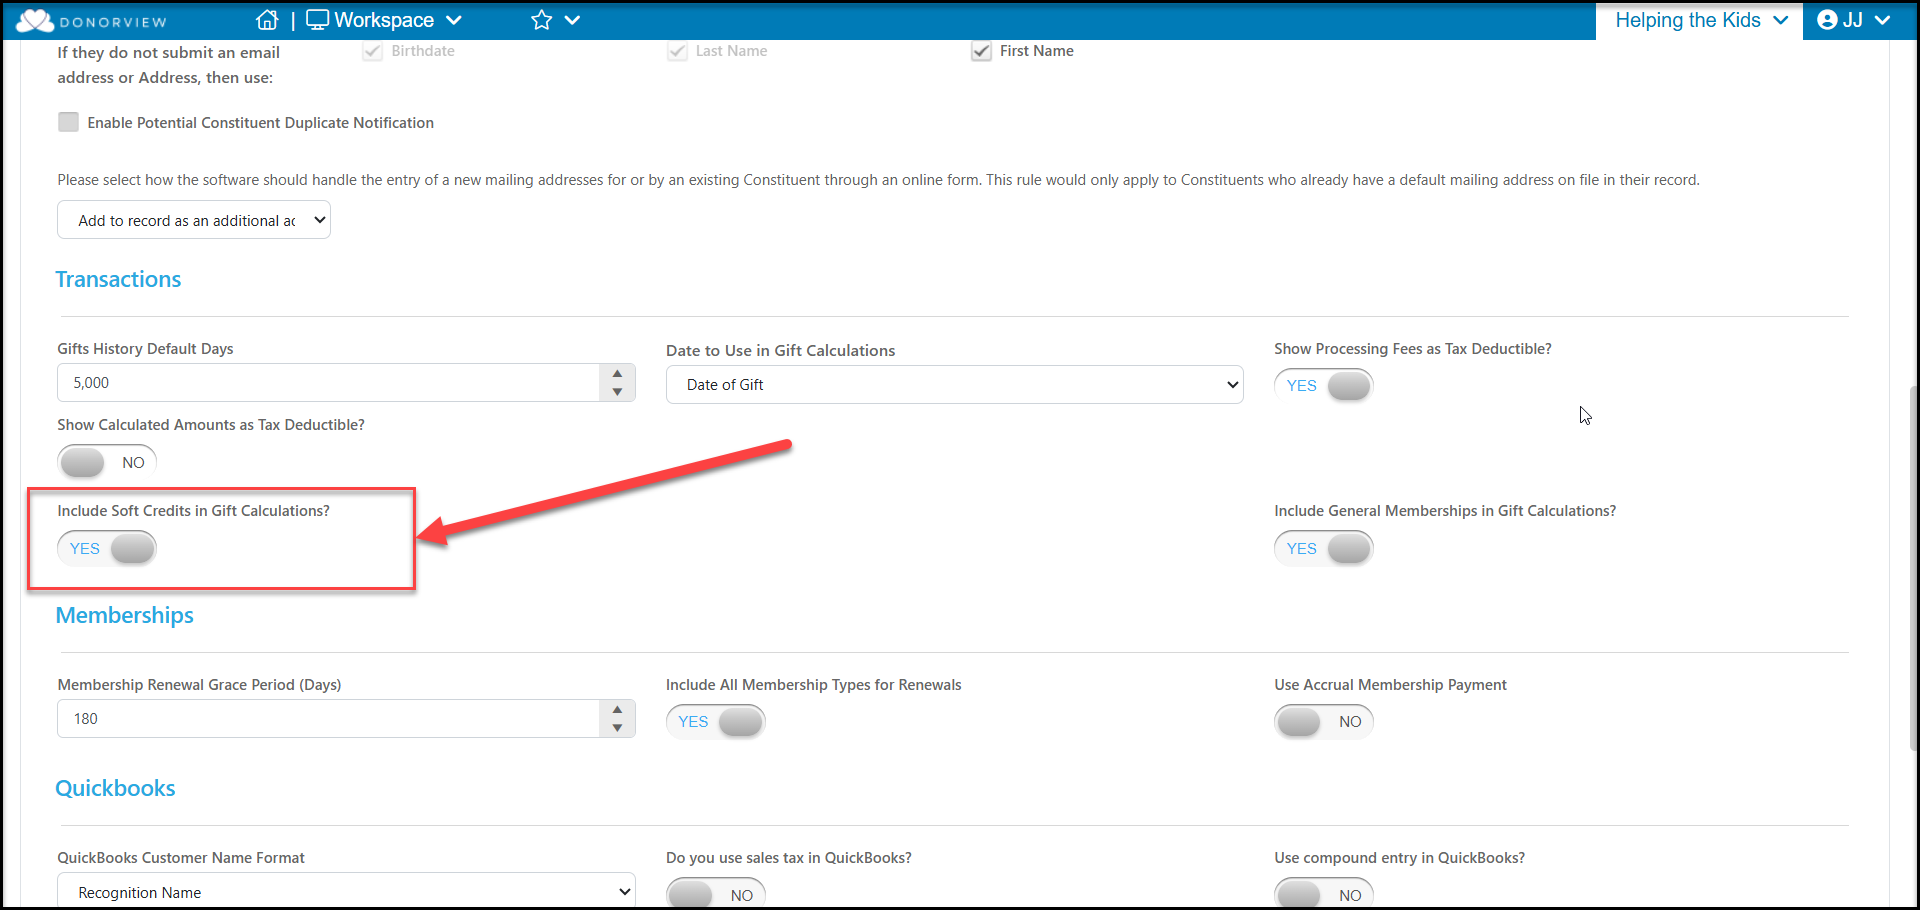Toggle Use Accrual Membership Payment switch
Image resolution: width=1920 pixels, height=910 pixels.
1323,721
